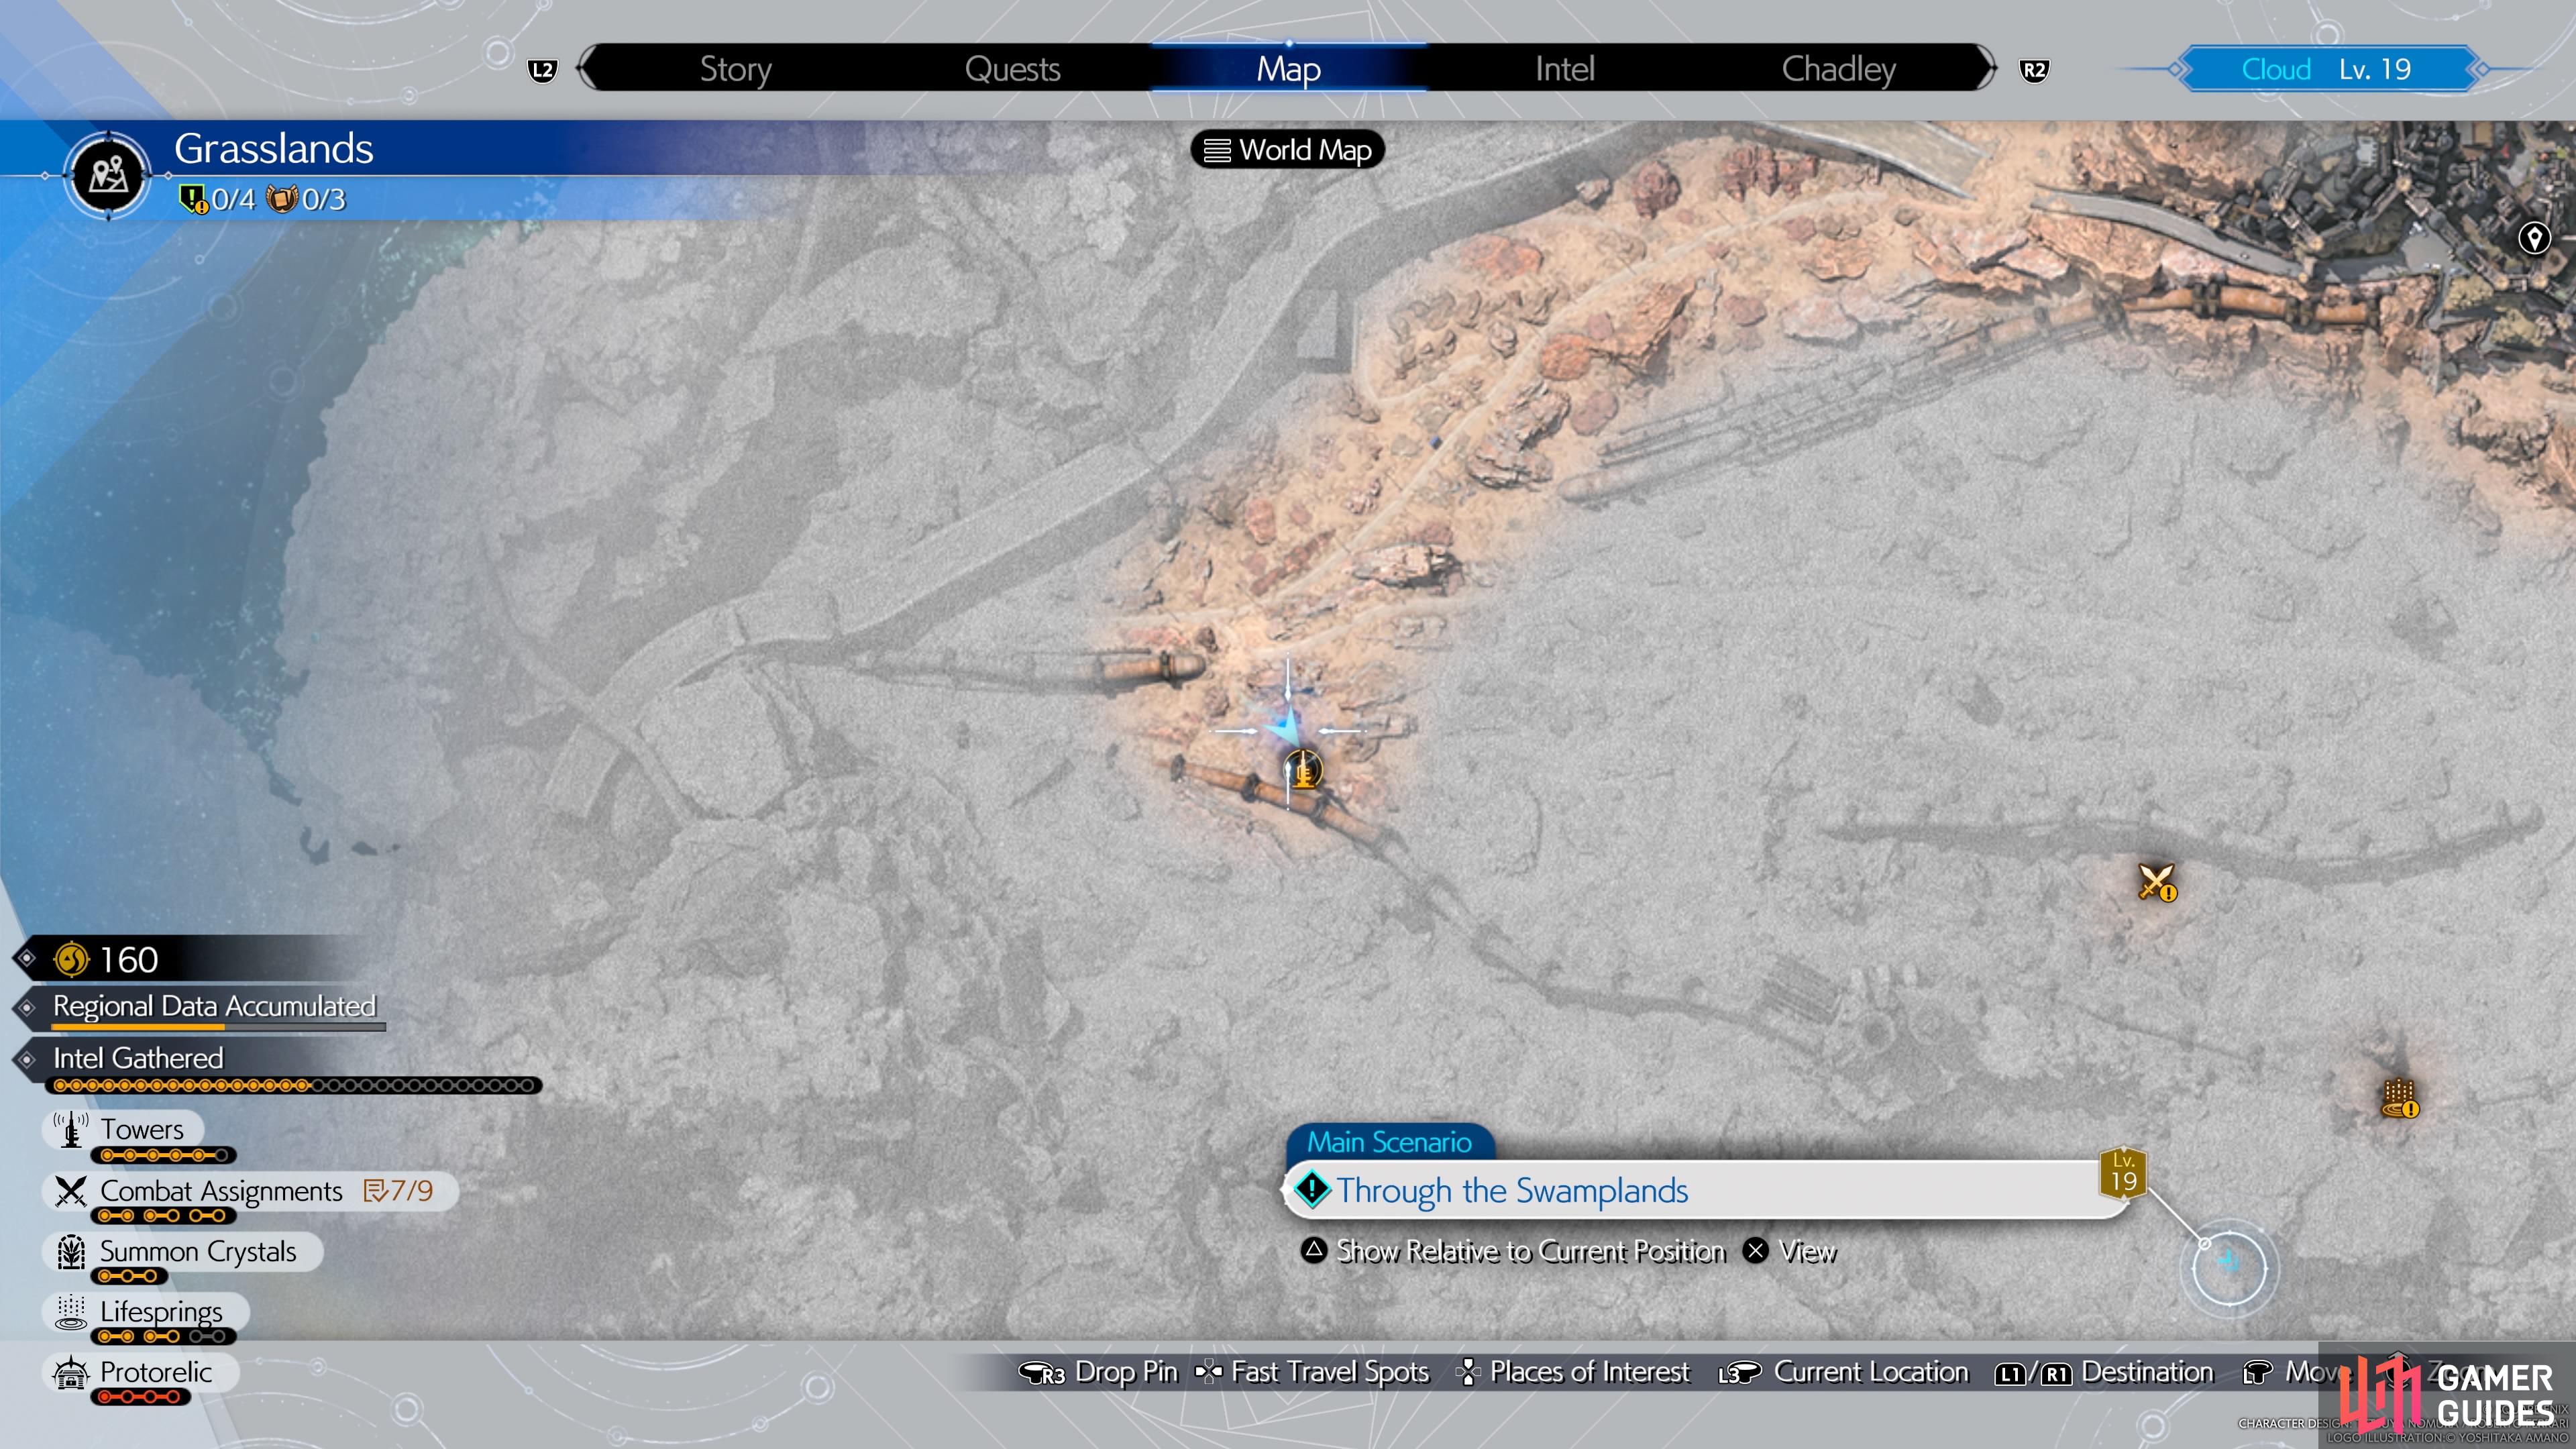Click the Combat Assignments progress dots
Screen dimensions: 2576x1449
click(x=163, y=1216)
